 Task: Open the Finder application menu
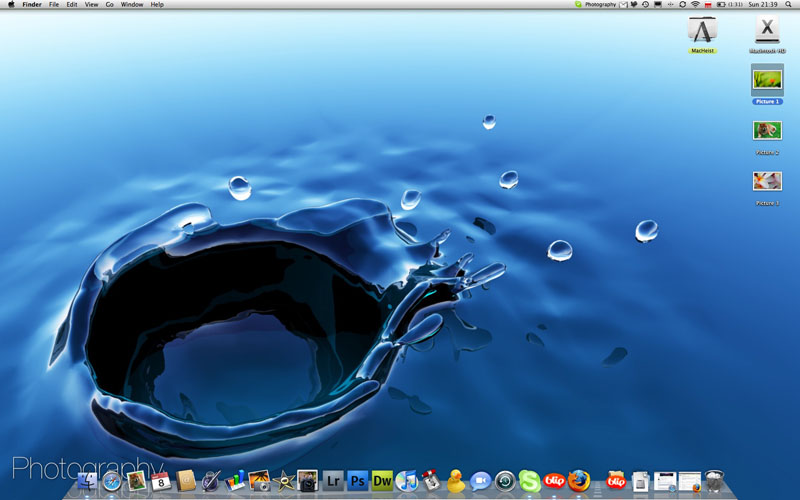point(32,5)
